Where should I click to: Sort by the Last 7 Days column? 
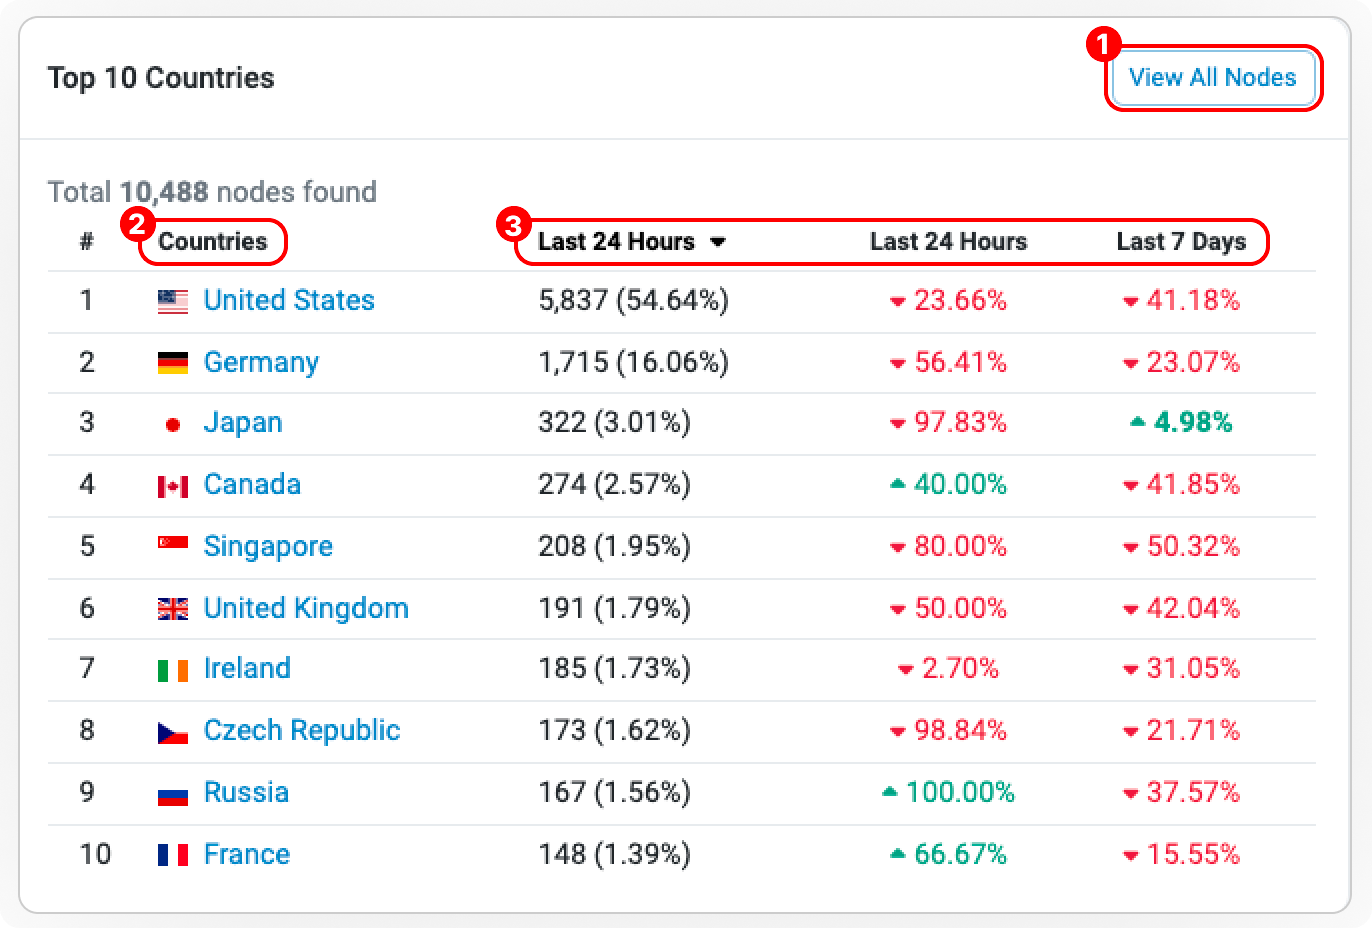click(x=1182, y=241)
